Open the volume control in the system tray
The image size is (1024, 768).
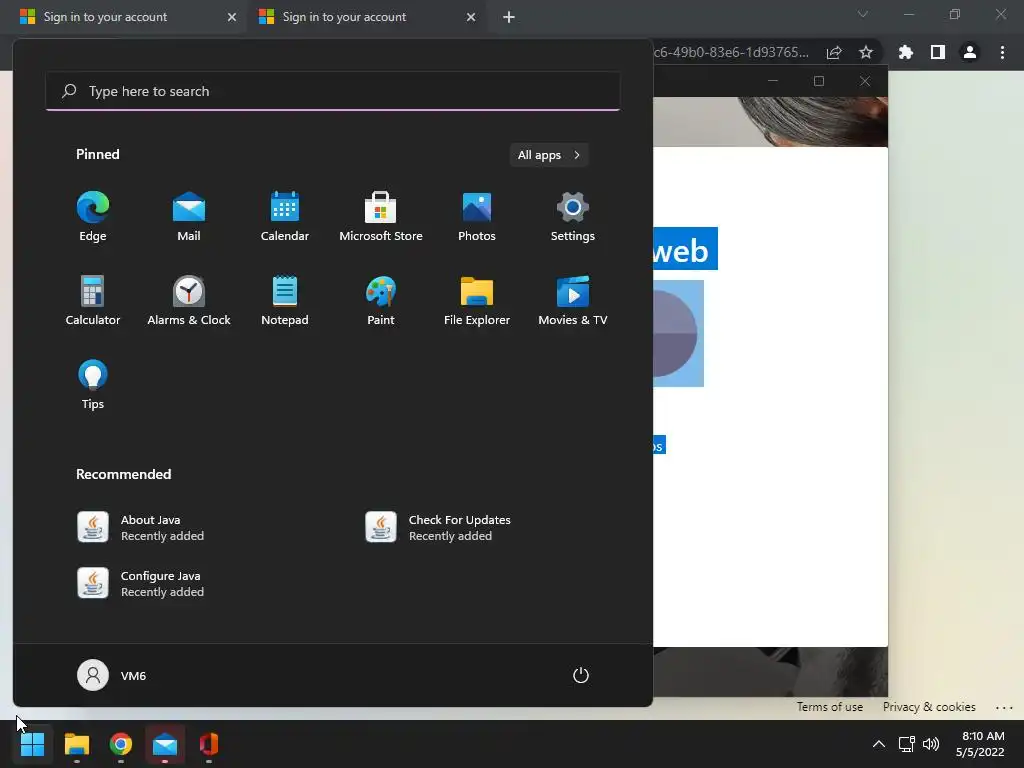(x=931, y=744)
